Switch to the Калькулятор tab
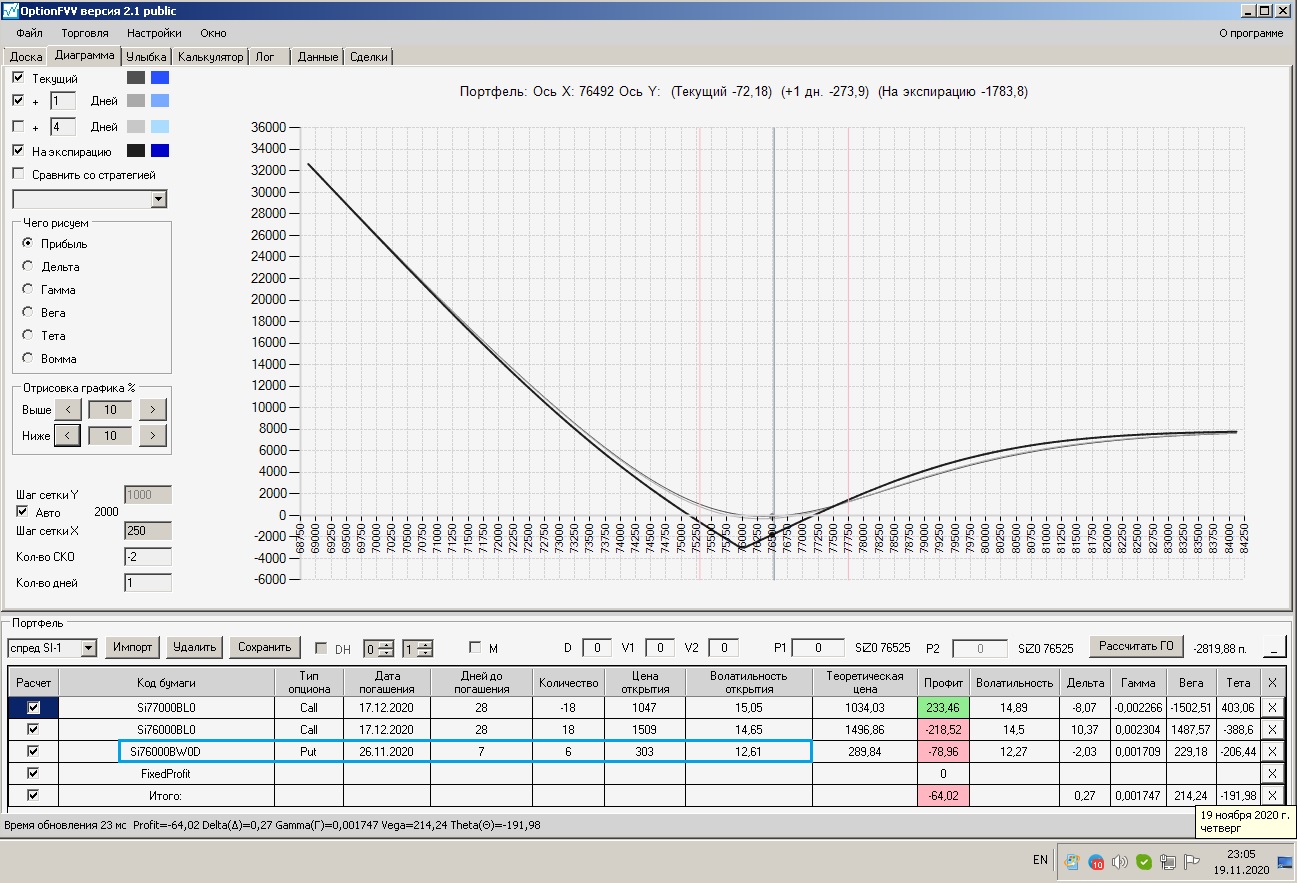This screenshot has height=883, width=1297. point(210,57)
